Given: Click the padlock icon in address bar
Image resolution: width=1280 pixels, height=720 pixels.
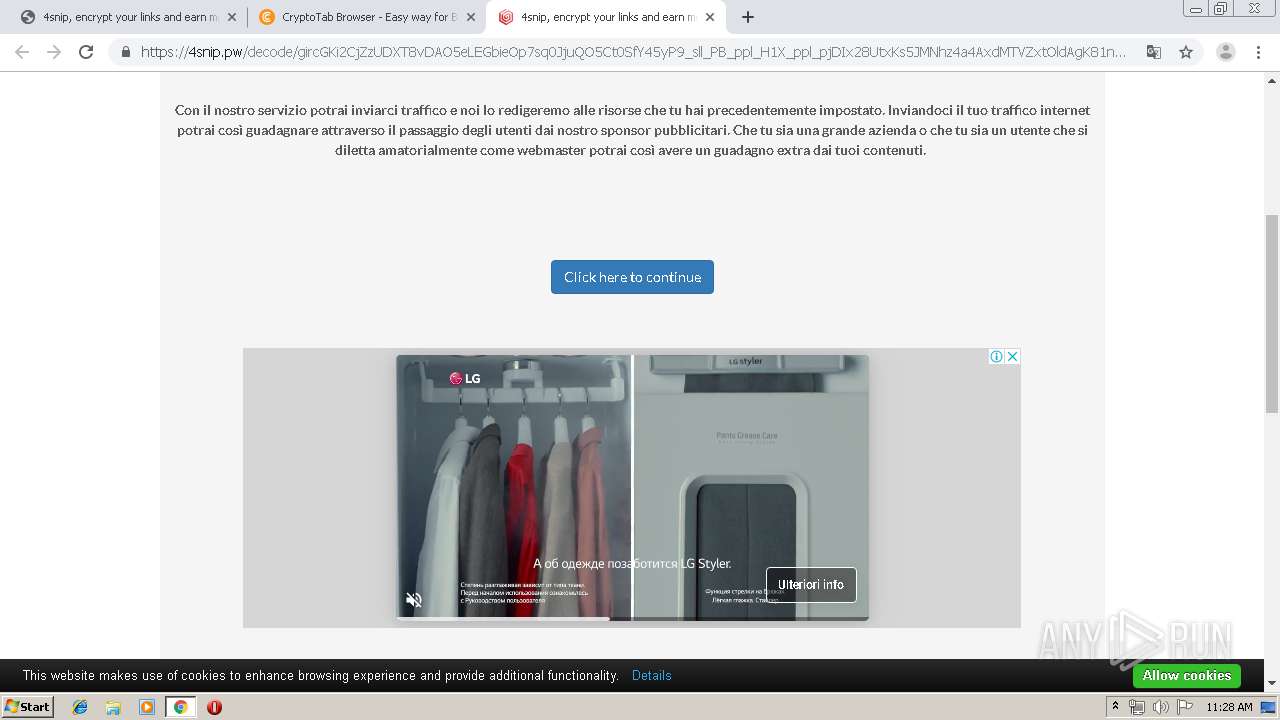Looking at the screenshot, I should (x=125, y=52).
